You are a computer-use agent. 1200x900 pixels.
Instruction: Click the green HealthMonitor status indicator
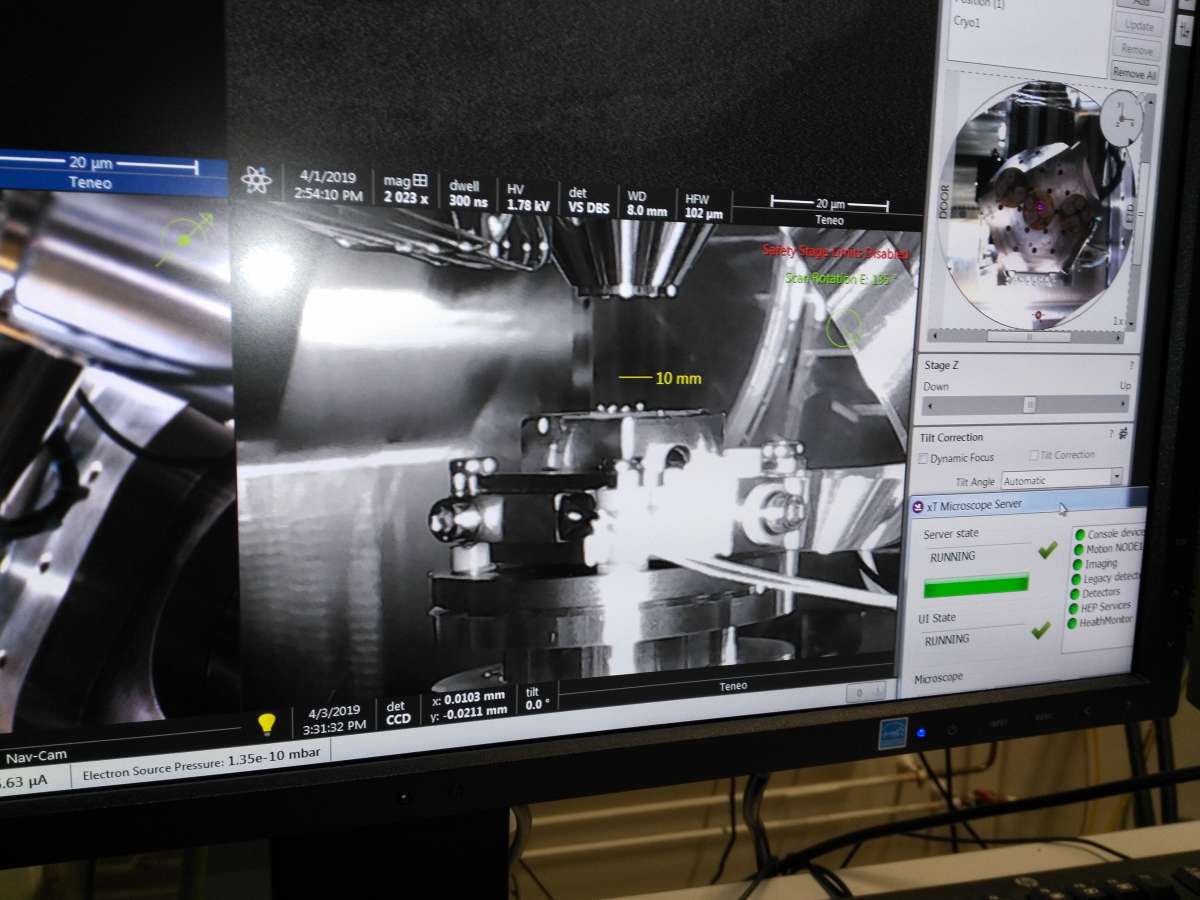tap(1073, 623)
